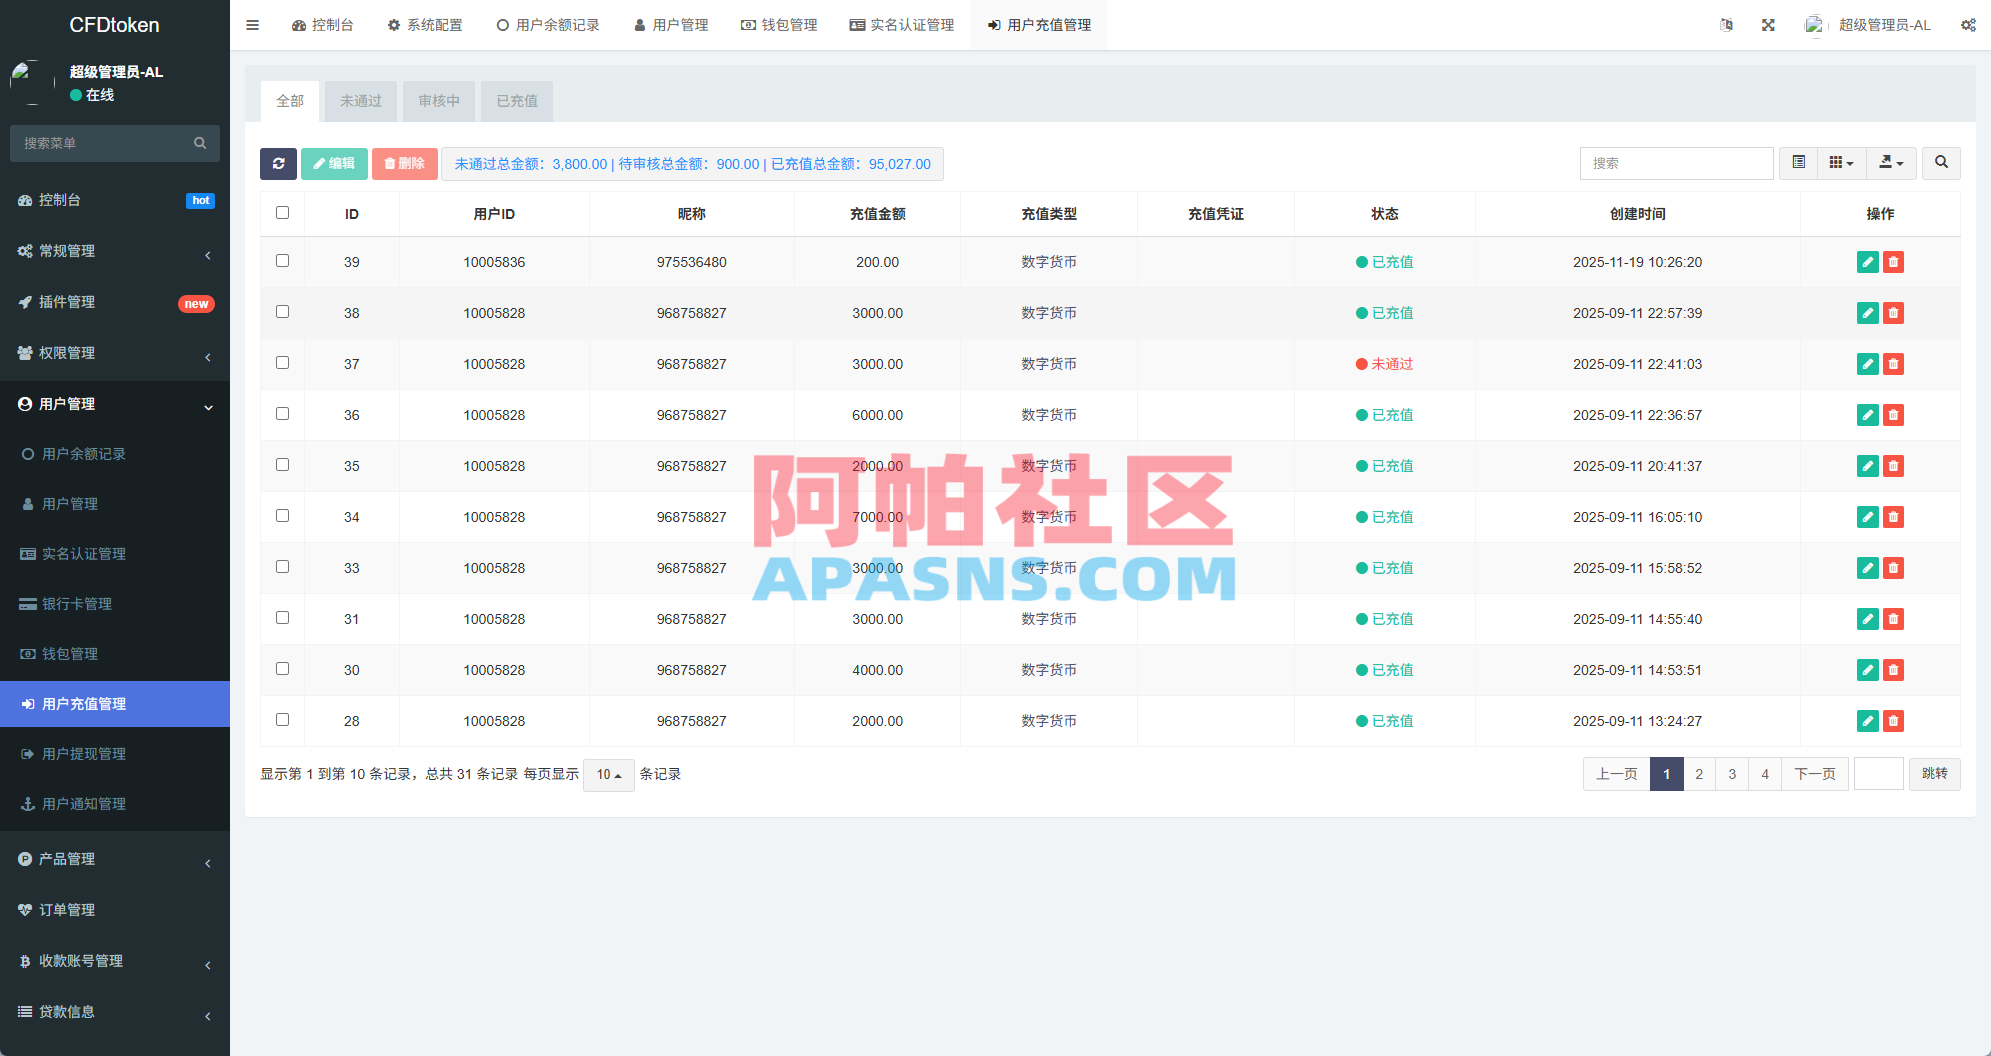Toggle the table card view icon
This screenshot has height=1056, width=1991.
pyautogui.click(x=1798, y=163)
